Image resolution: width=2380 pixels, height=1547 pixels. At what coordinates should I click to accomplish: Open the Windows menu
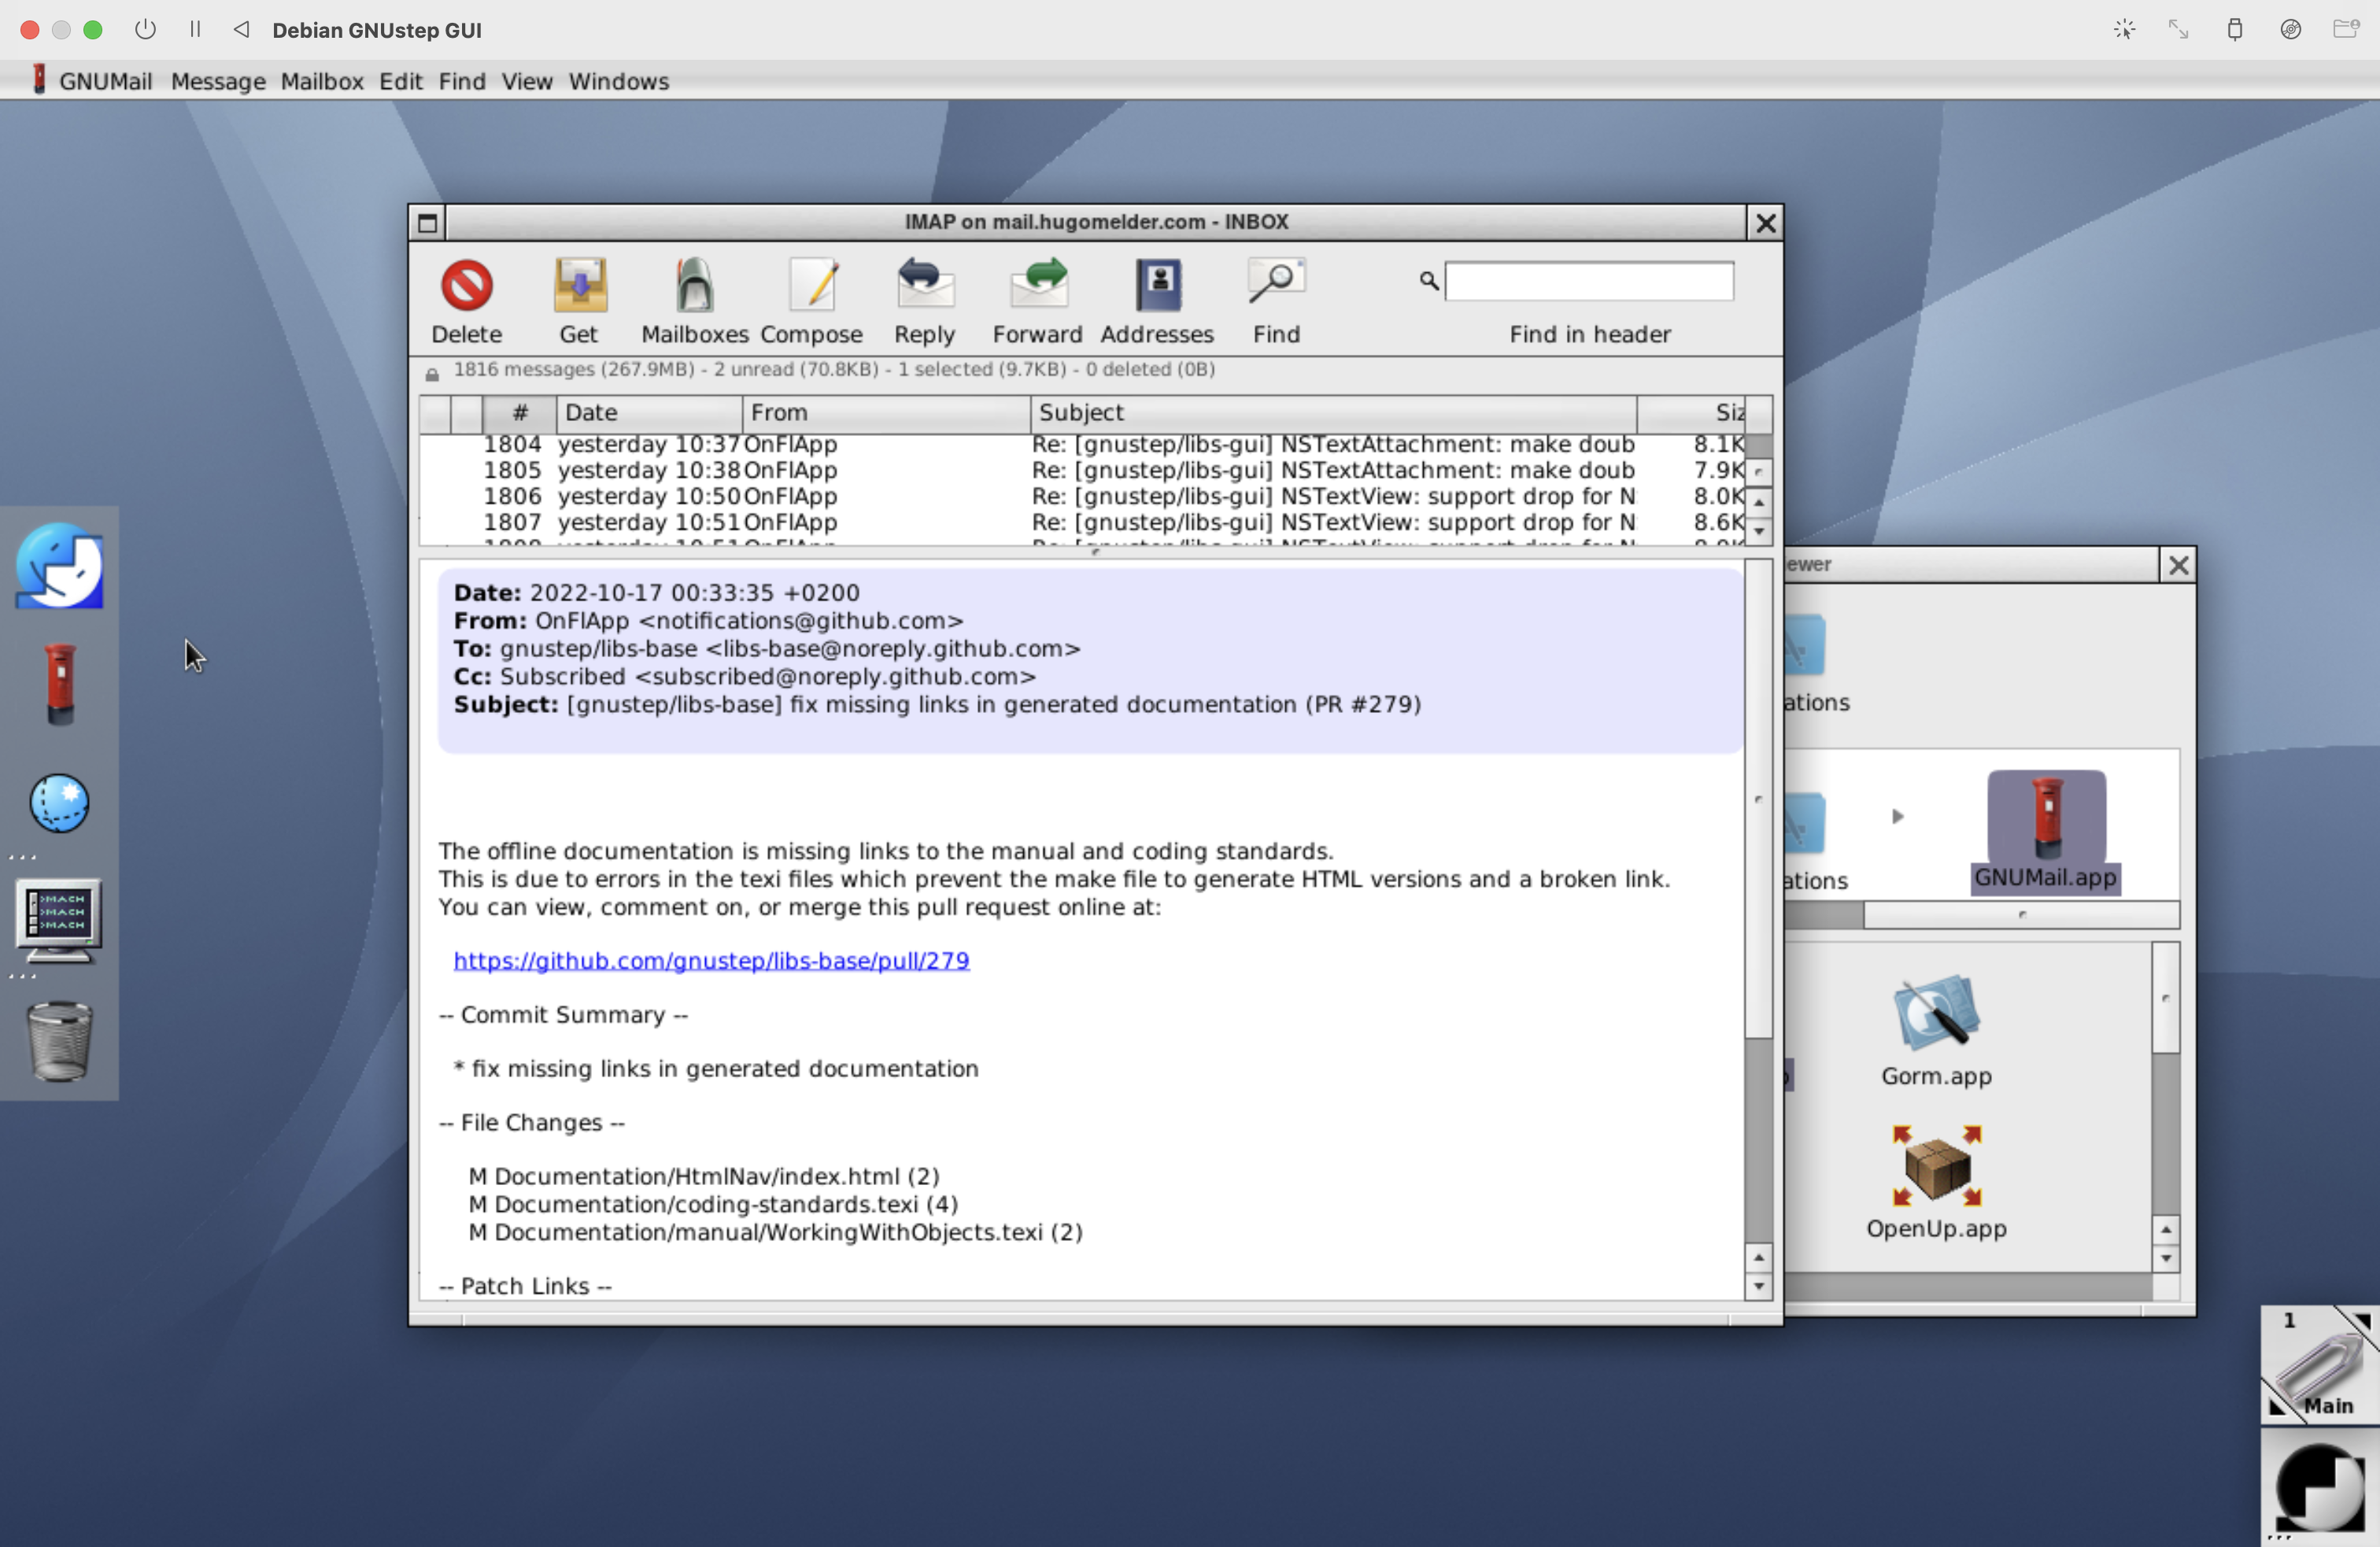click(x=618, y=81)
